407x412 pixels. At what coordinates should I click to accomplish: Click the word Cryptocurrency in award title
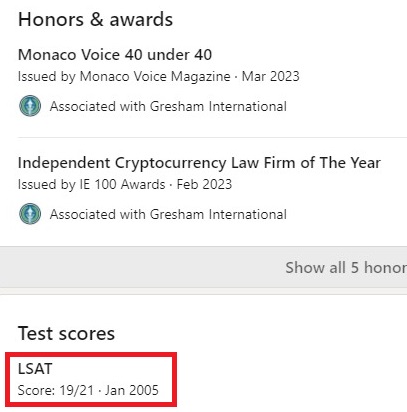pyautogui.click(x=170, y=163)
